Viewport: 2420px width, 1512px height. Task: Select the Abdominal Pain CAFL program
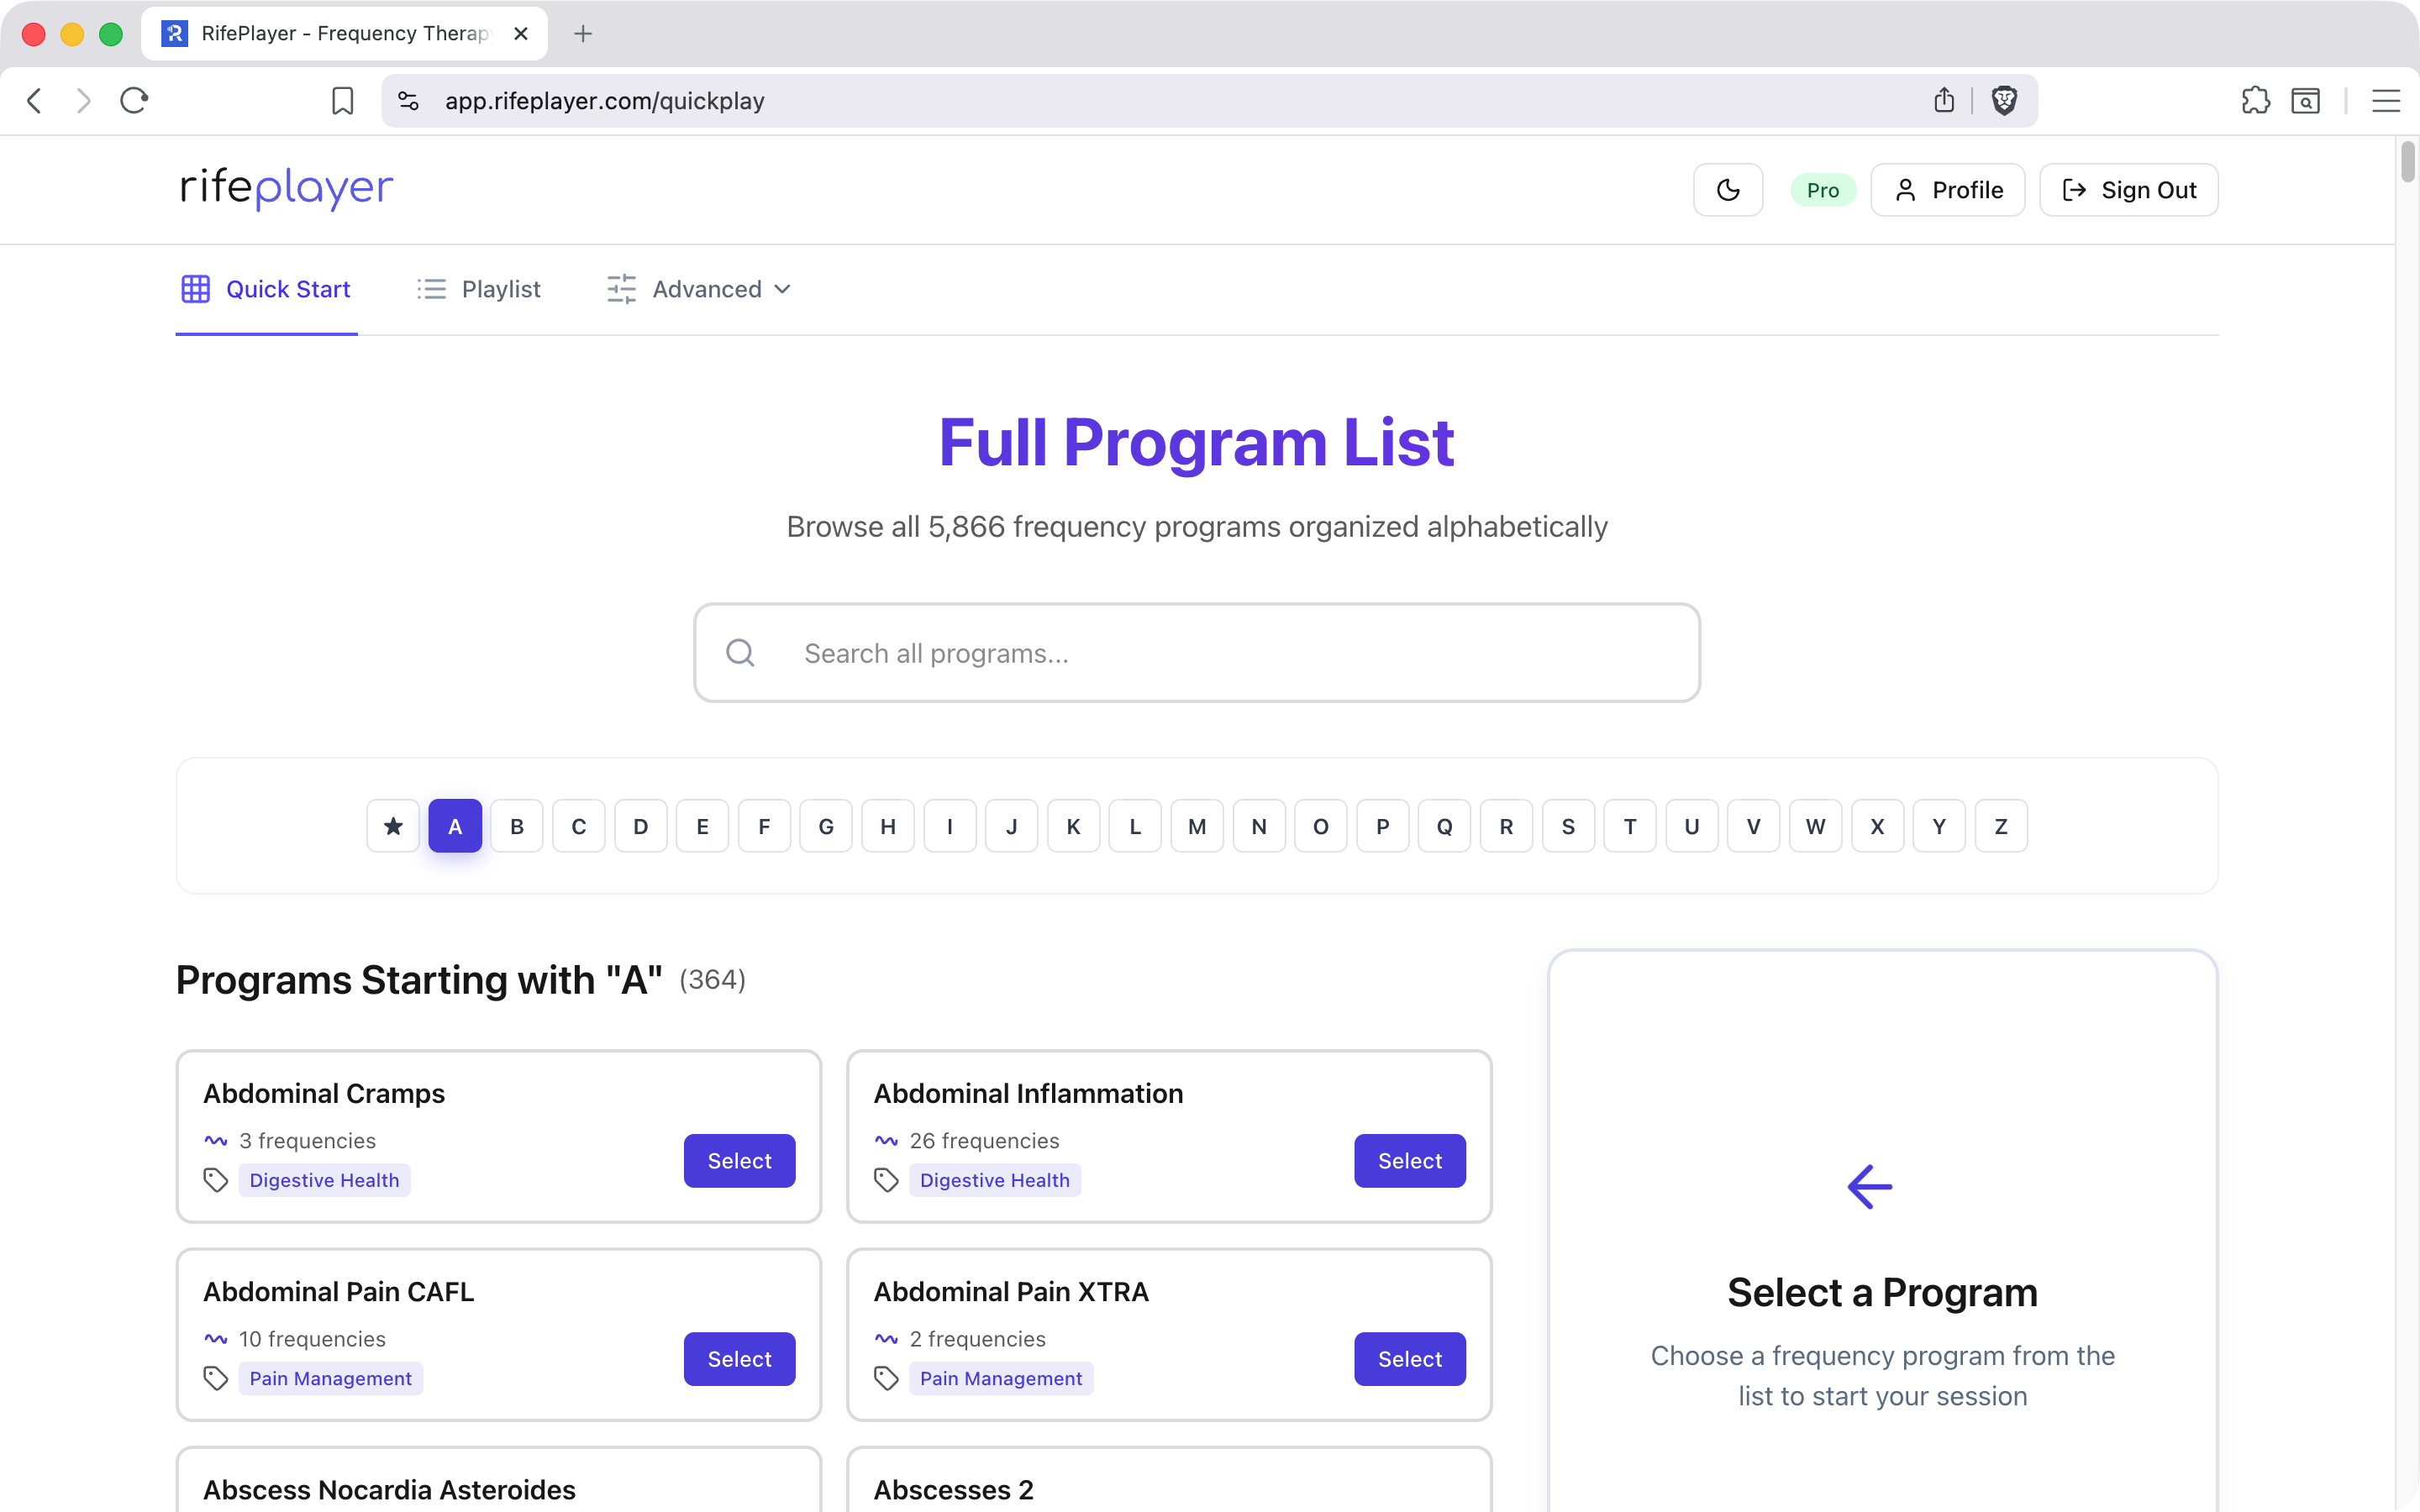(740, 1359)
